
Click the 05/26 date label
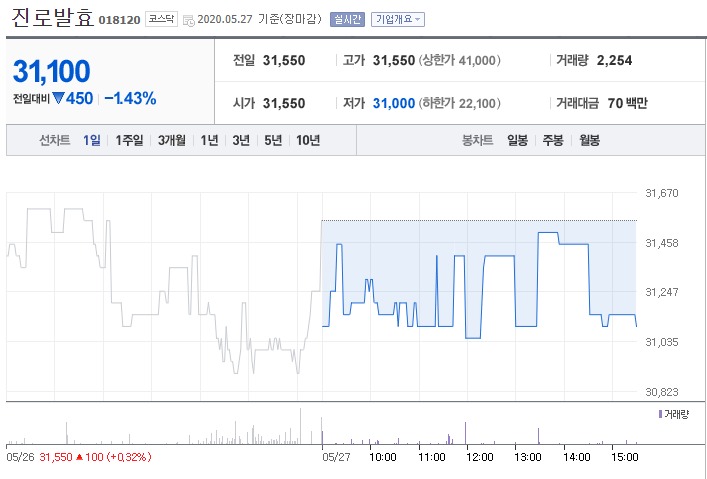pos(20,457)
